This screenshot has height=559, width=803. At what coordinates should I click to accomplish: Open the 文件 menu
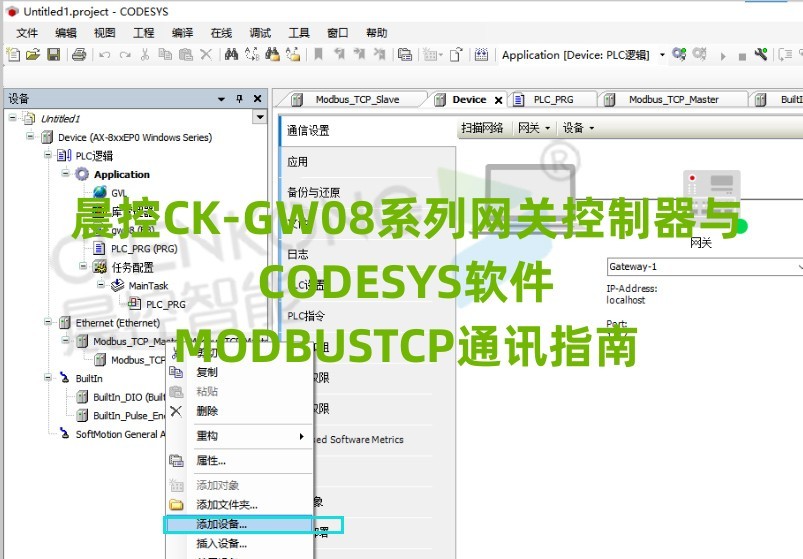[27, 33]
